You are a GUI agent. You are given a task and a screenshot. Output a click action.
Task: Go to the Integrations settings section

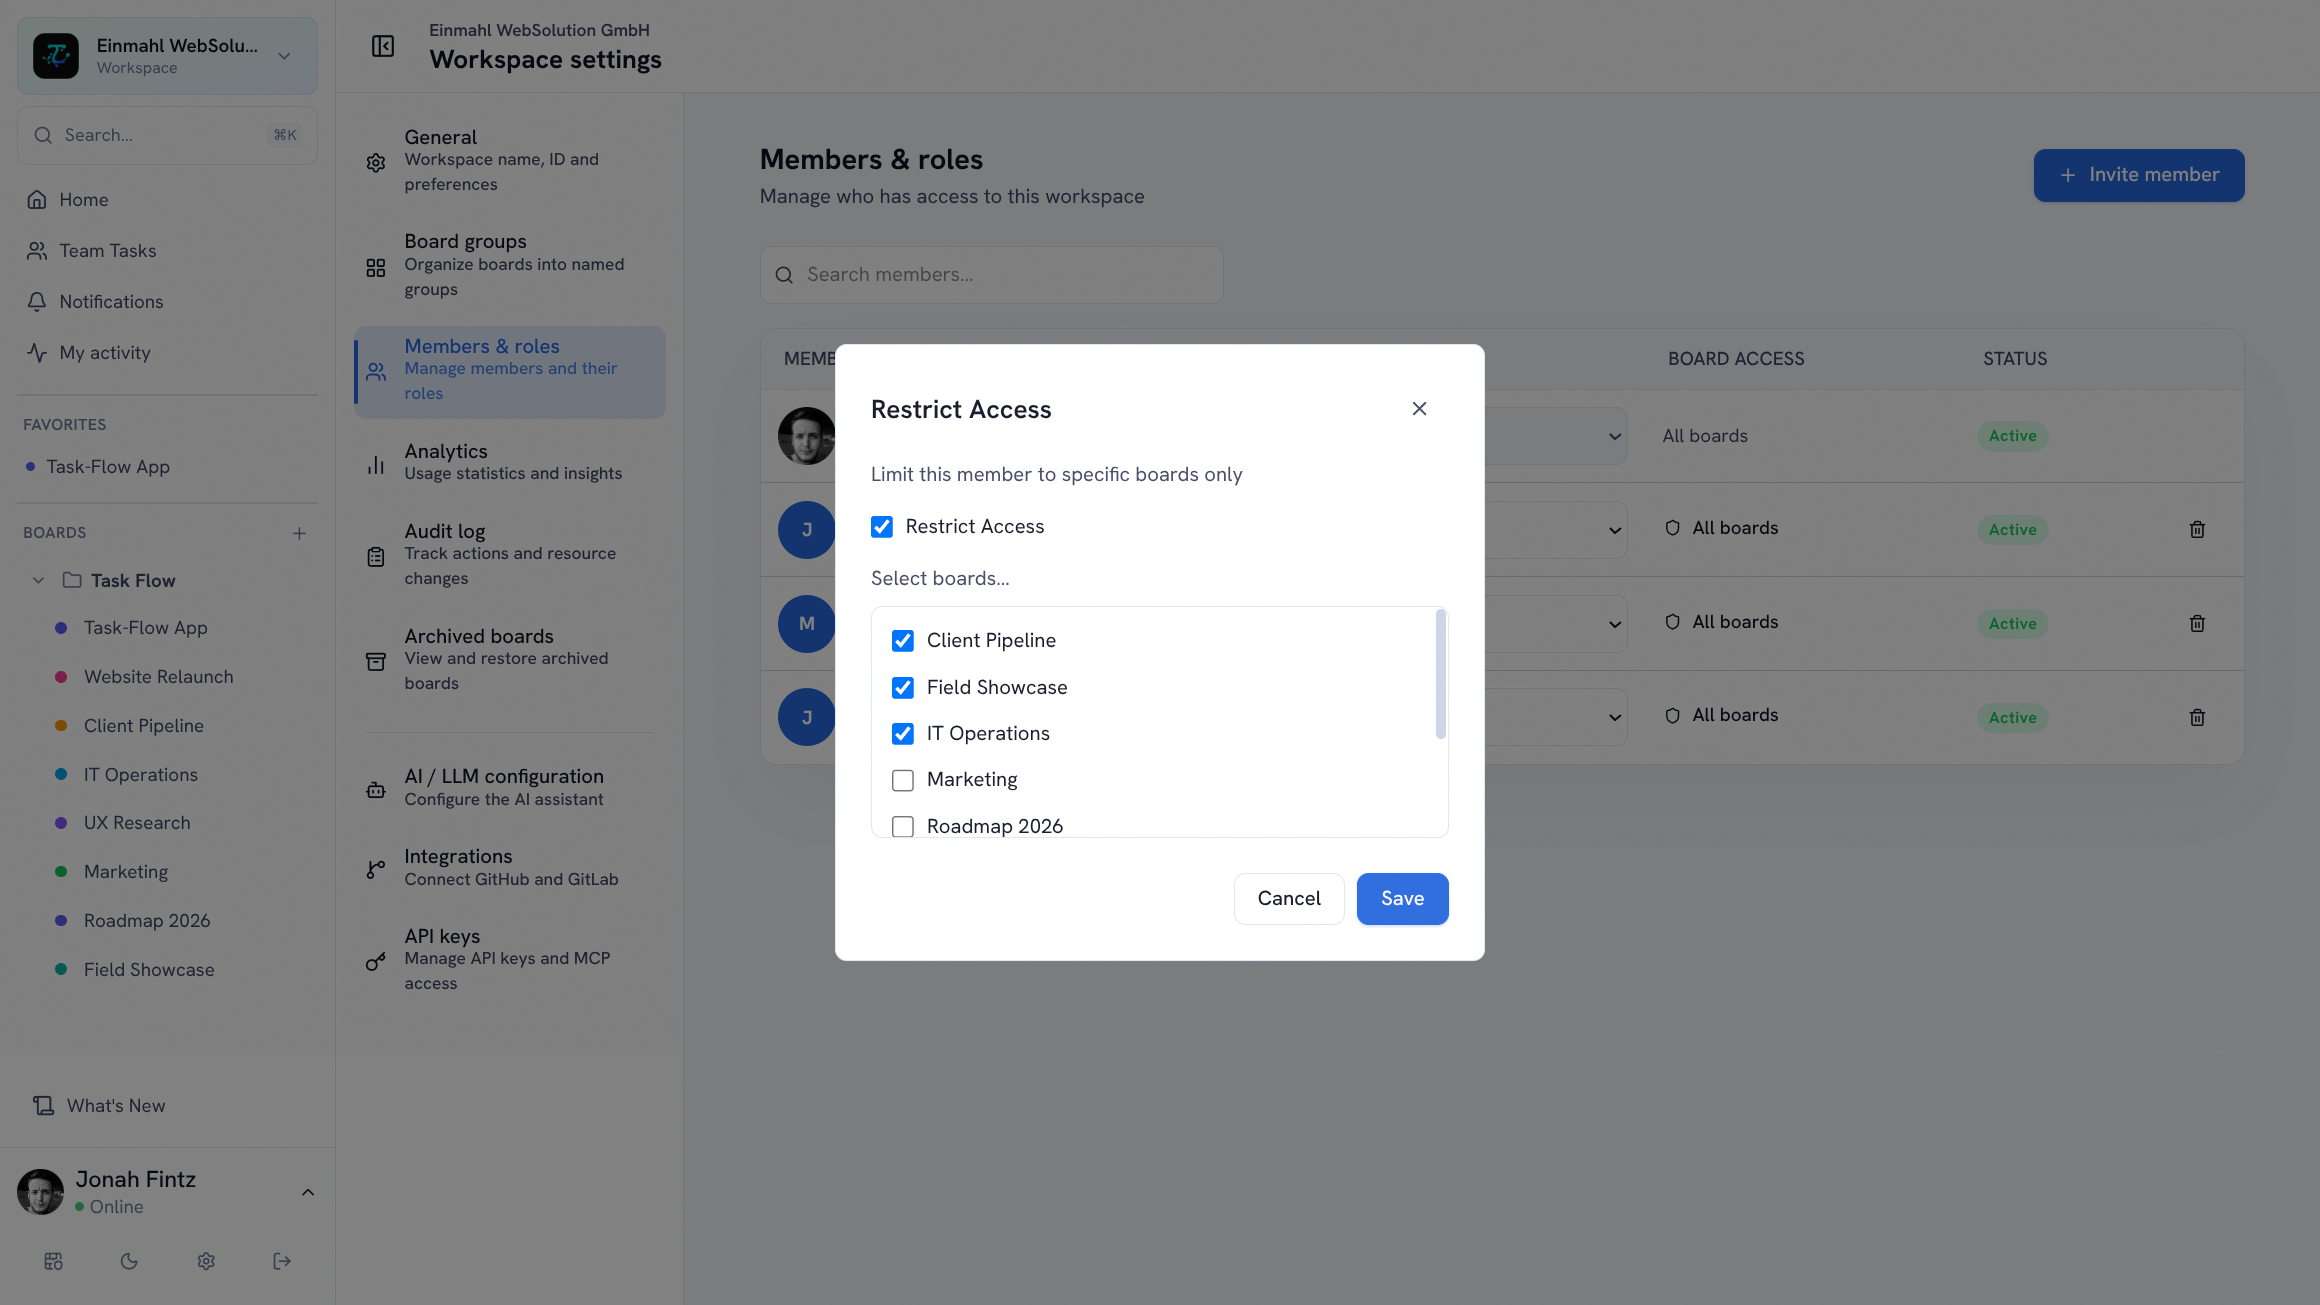pos(510,868)
